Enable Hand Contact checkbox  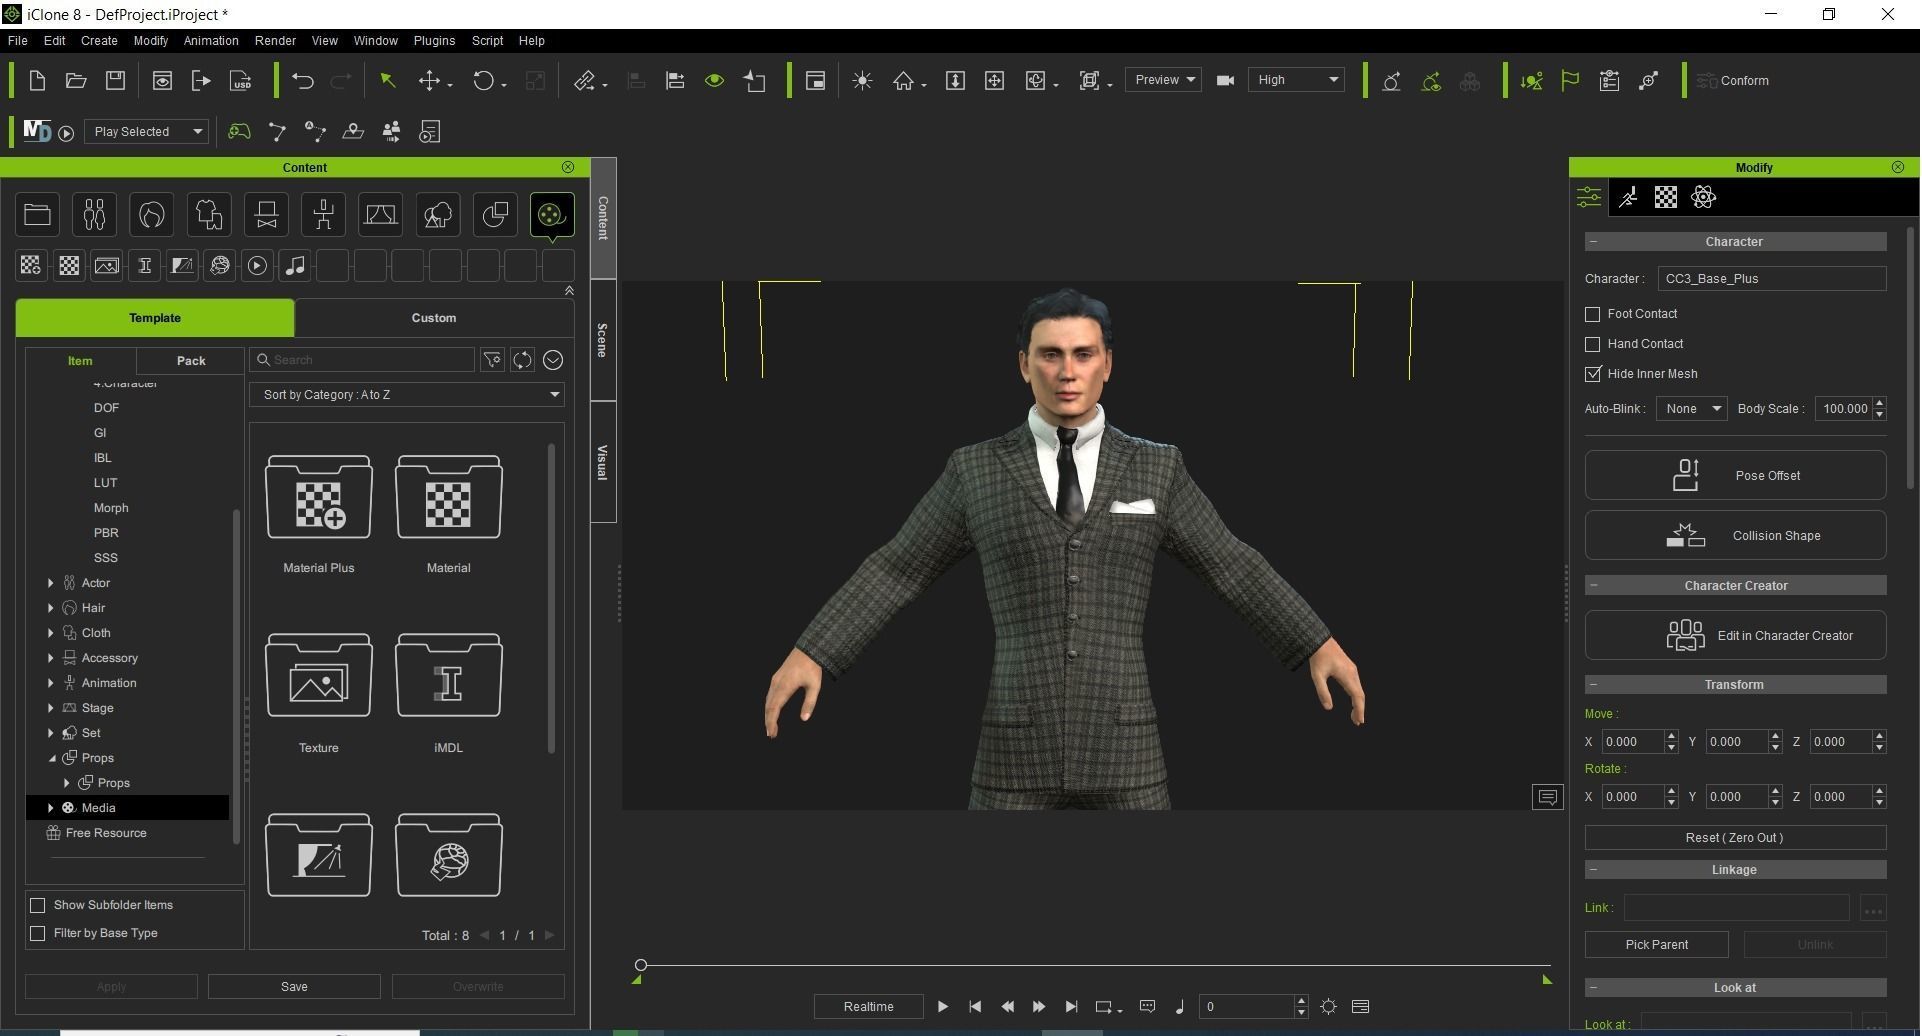(x=1593, y=344)
